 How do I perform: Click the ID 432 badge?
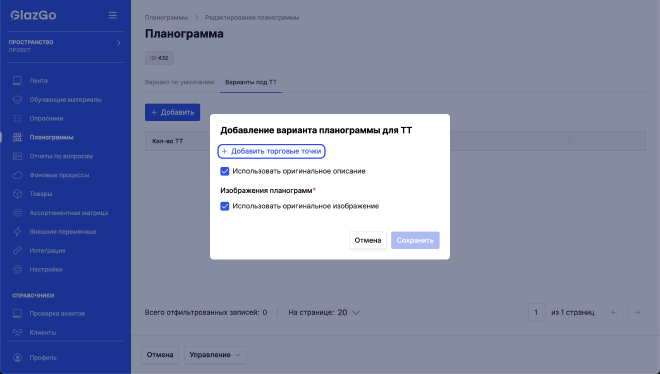pos(159,58)
